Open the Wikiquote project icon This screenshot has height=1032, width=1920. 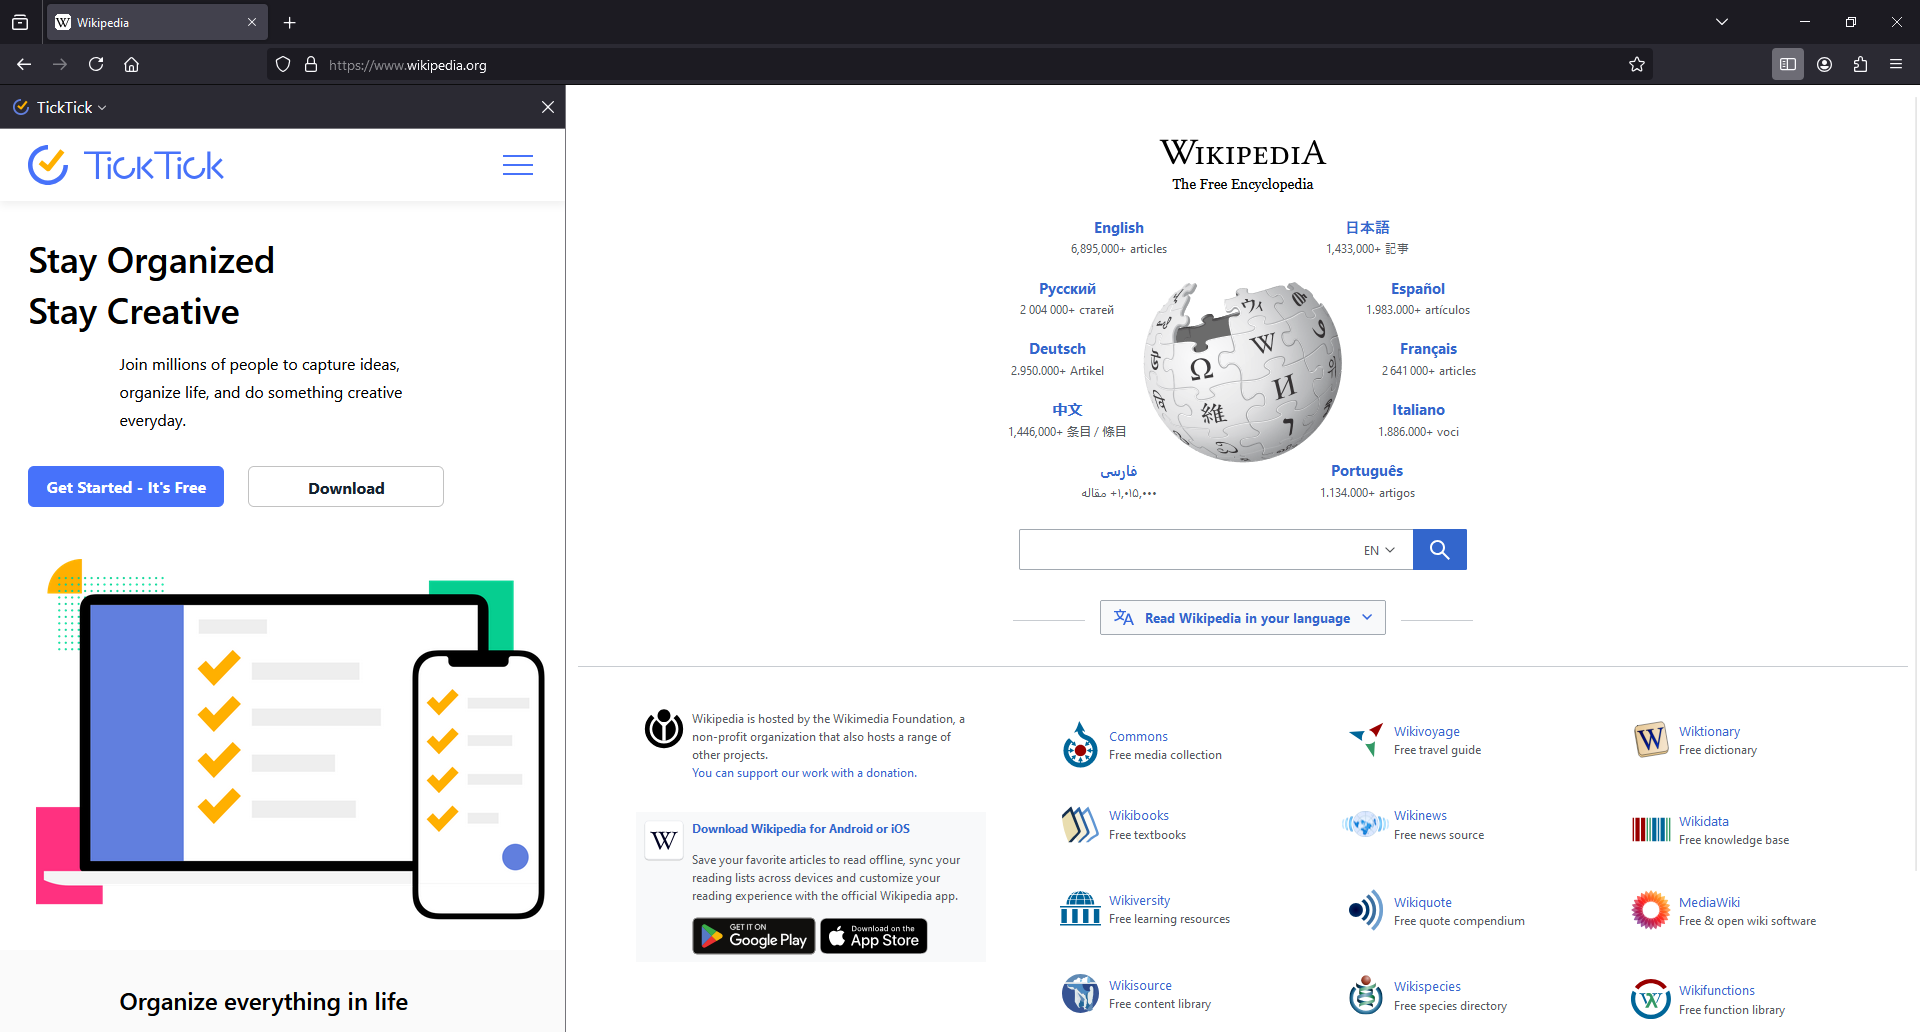pos(1366,910)
